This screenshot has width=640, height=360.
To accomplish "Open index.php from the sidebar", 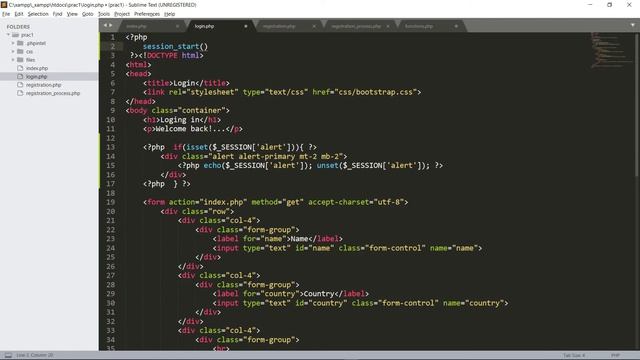I will (37, 68).
